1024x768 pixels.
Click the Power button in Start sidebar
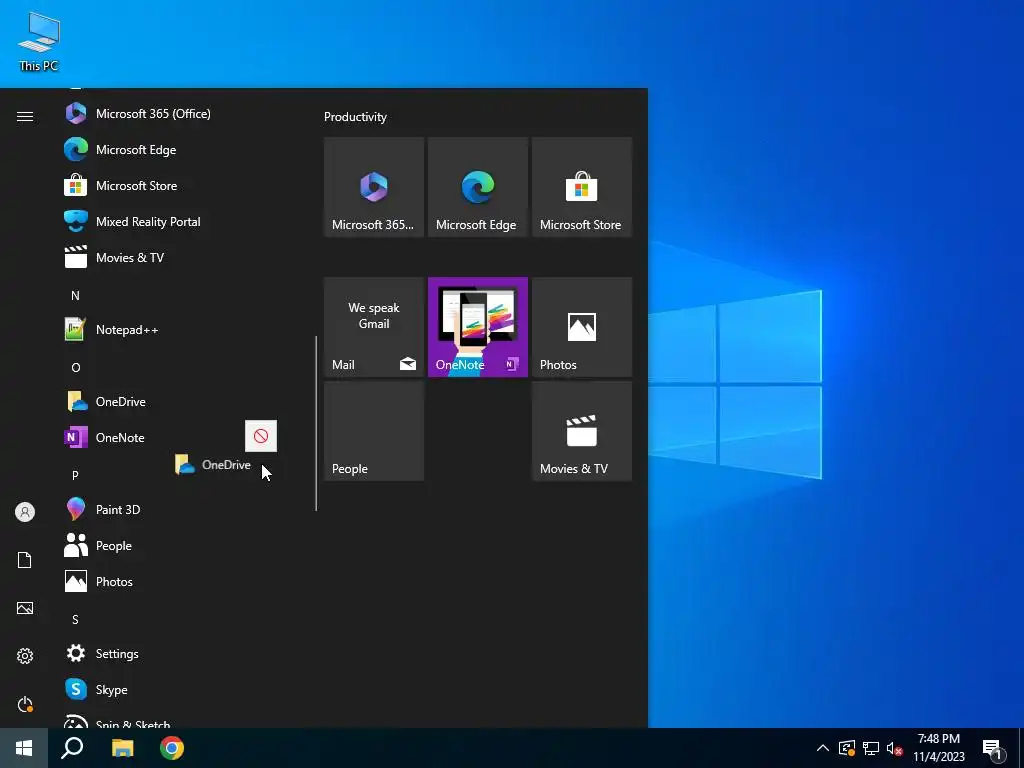pyautogui.click(x=25, y=704)
